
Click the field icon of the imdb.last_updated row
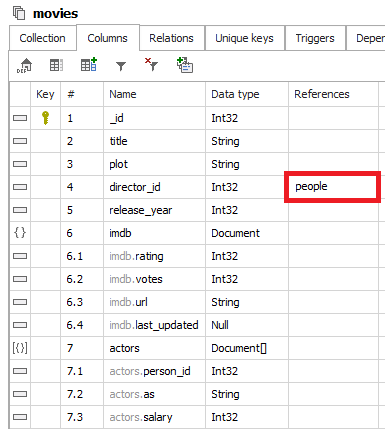[x=20, y=325]
